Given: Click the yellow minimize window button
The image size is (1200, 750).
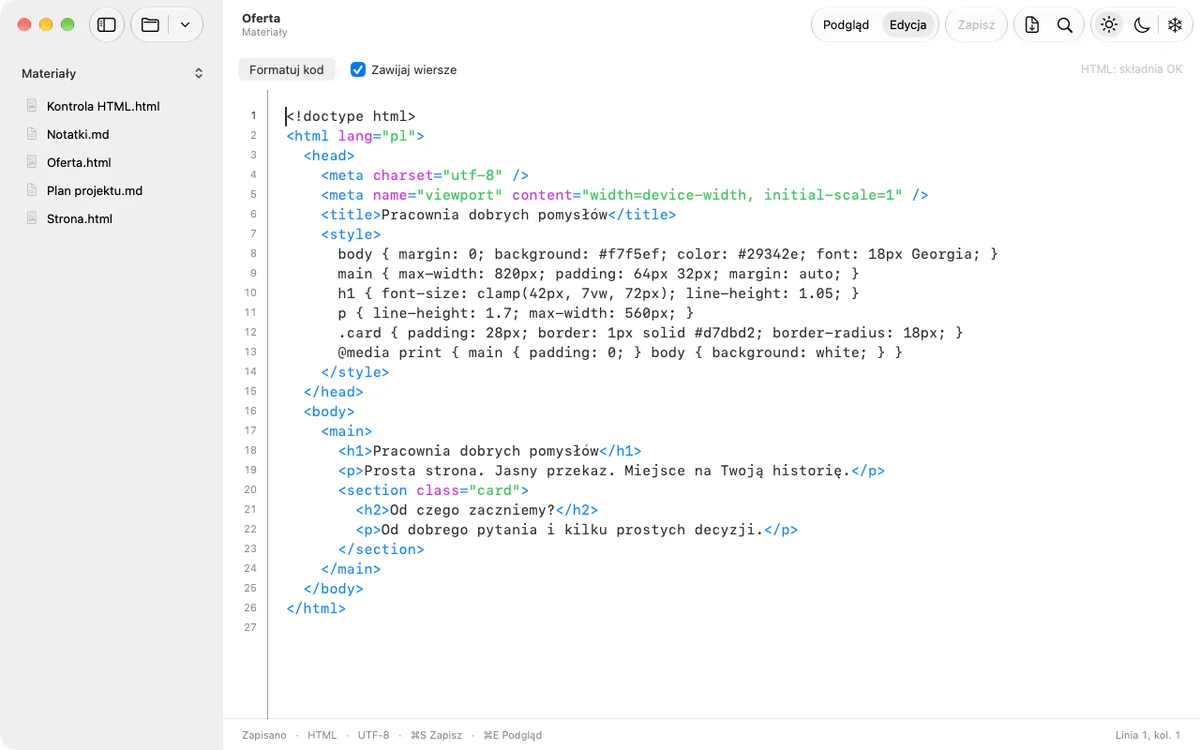Looking at the screenshot, I should click(x=46, y=25).
